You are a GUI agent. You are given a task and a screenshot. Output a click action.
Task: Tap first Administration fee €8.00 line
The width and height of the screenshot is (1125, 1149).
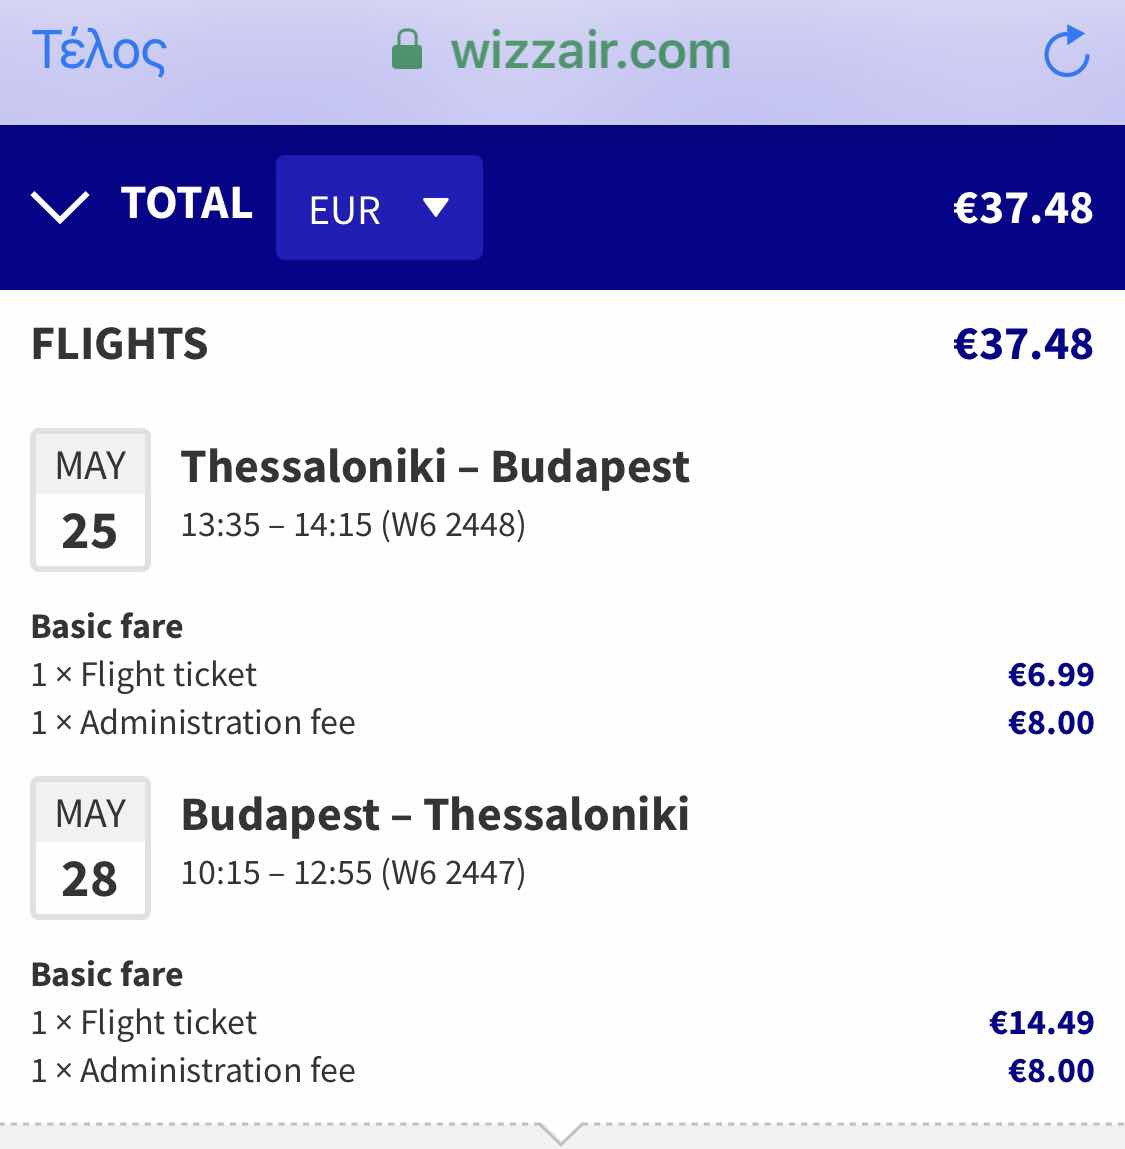pyautogui.click(x=562, y=723)
